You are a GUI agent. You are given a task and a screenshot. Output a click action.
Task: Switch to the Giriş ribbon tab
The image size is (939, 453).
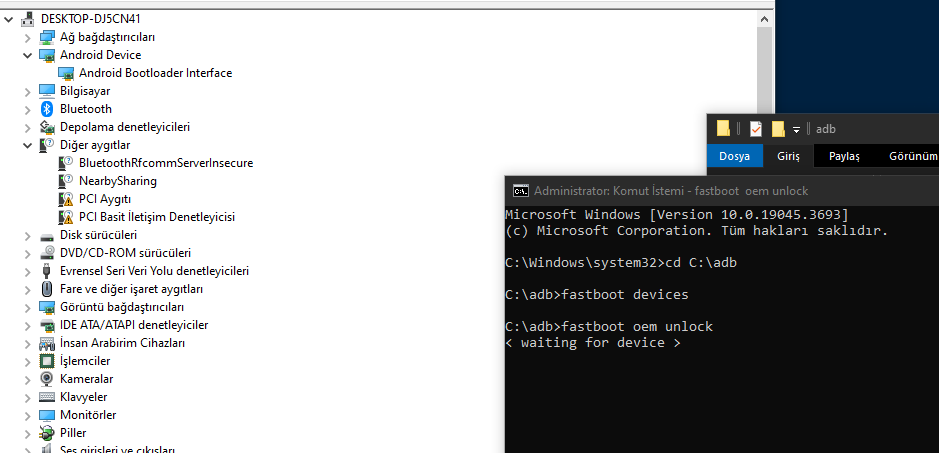(x=789, y=156)
